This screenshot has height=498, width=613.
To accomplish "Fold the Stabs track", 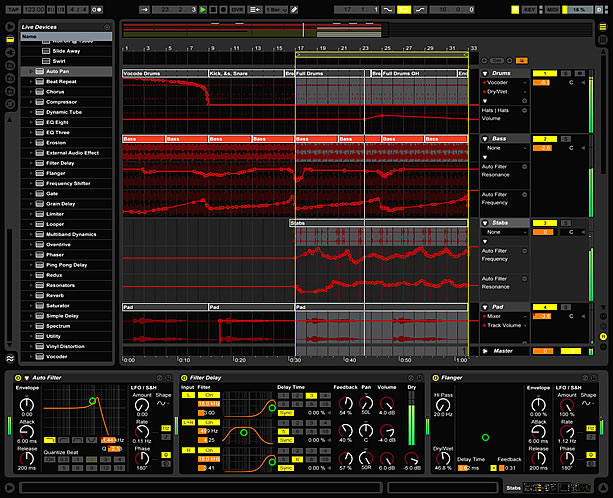I will pos(485,223).
